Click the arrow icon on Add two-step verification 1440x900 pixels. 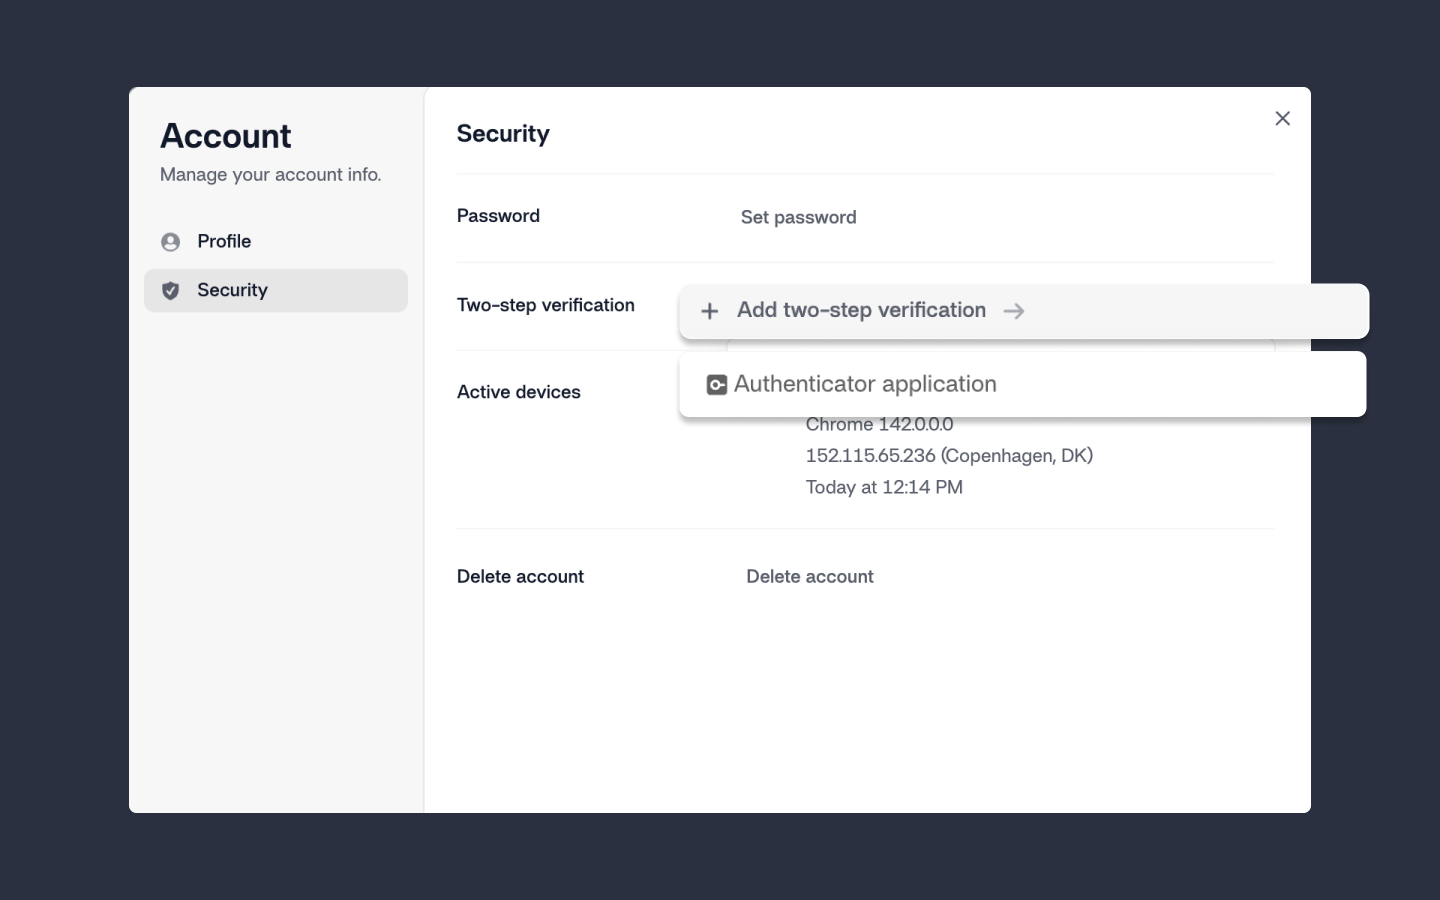pyautogui.click(x=1014, y=311)
